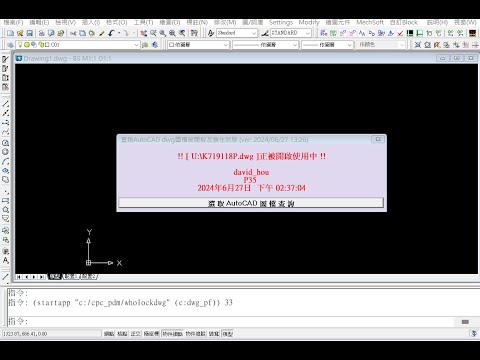Open the Layer Properties Manager icon
The height and width of the screenshot is (360, 480).
[10, 45]
